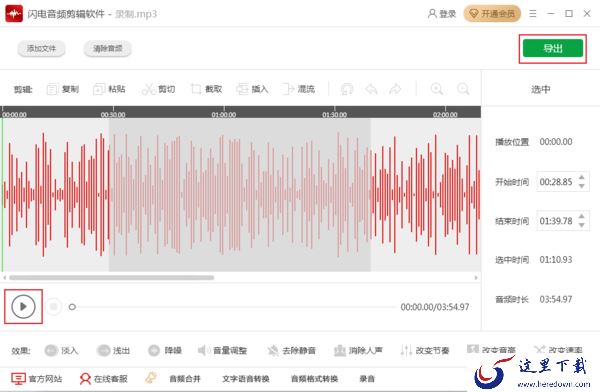Click the red app logo in title bar
This screenshot has height=392, width=600.
pos(14,14)
